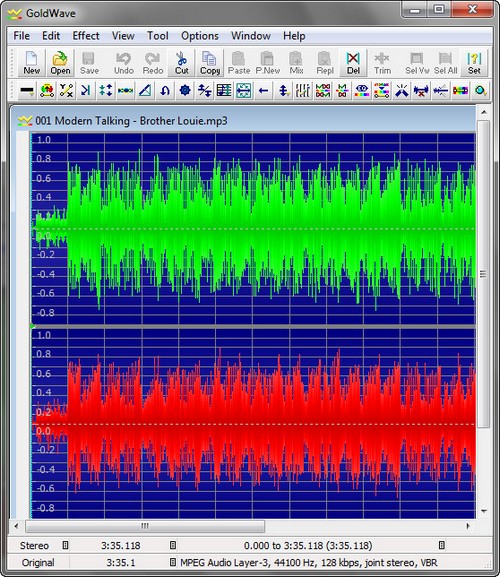Click the magnifier icon ending the effects toolbar
Image resolution: width=500 pixels, height=577 pixels.
tap(480, 90)
